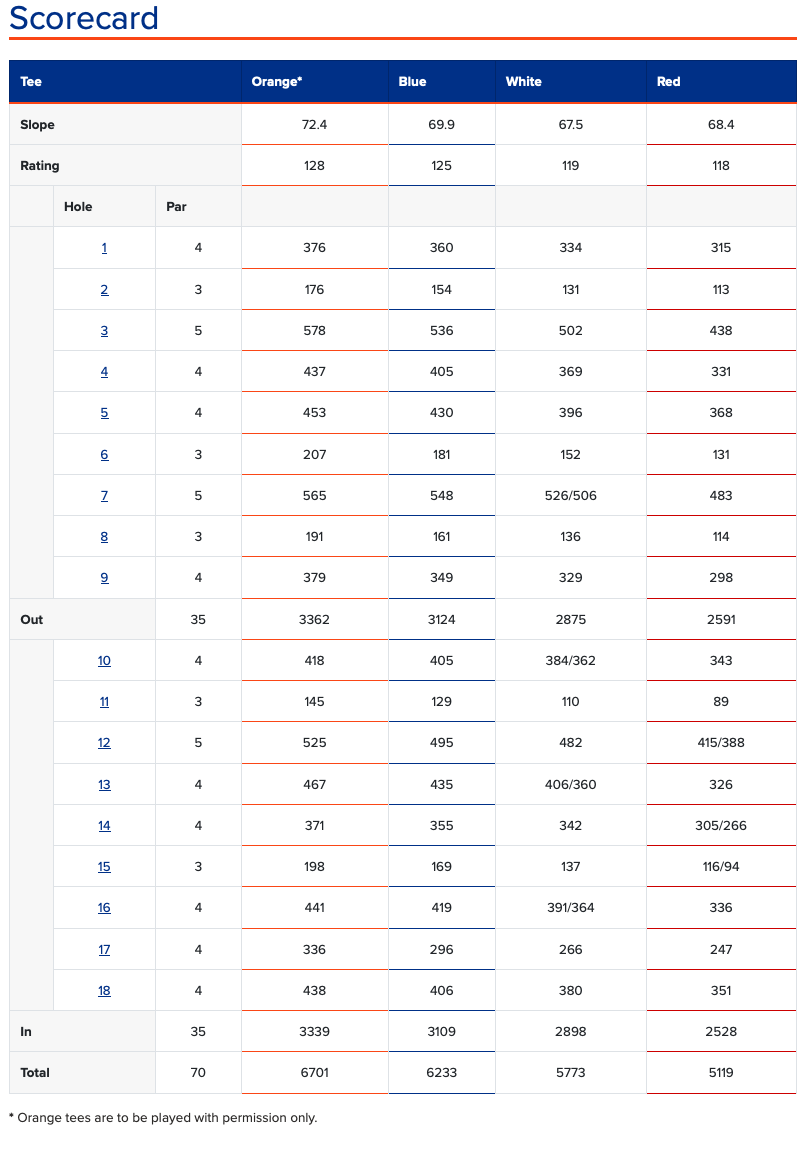This screenshot has height=1150, width=810.
Task: Click the Blue tee column header
Action: coord(412,82)
